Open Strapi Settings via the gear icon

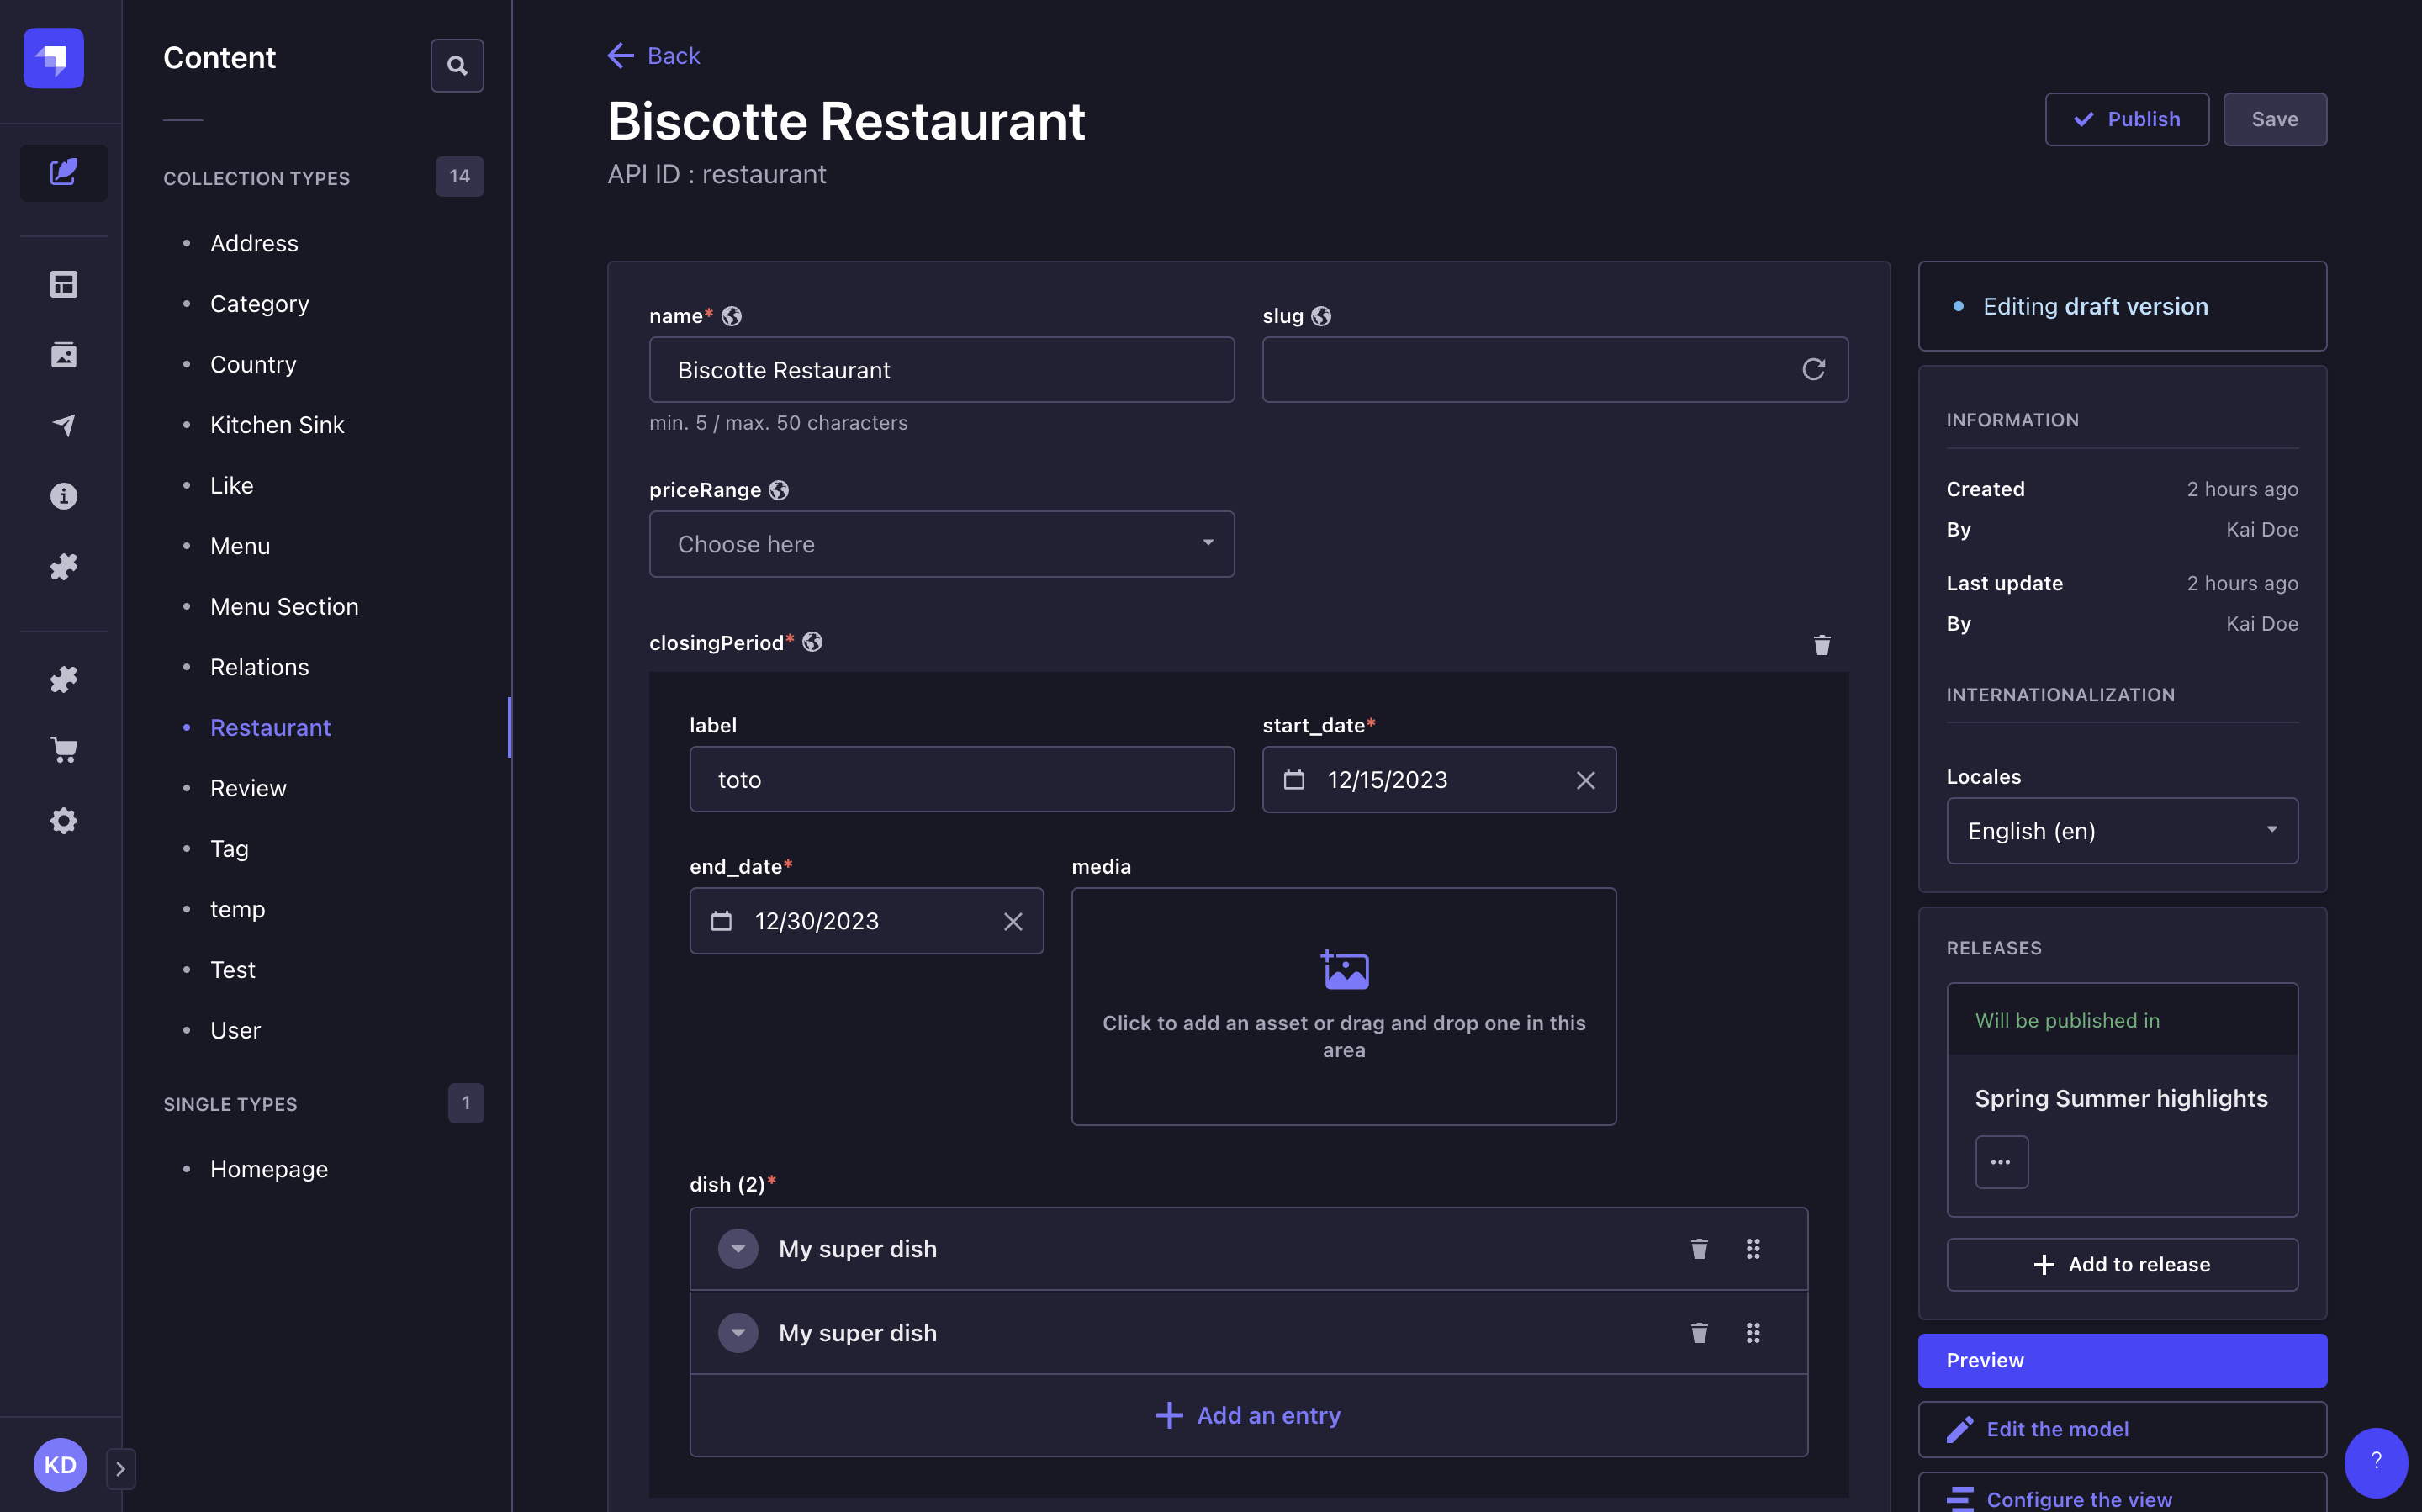click(x=63, y=820)
